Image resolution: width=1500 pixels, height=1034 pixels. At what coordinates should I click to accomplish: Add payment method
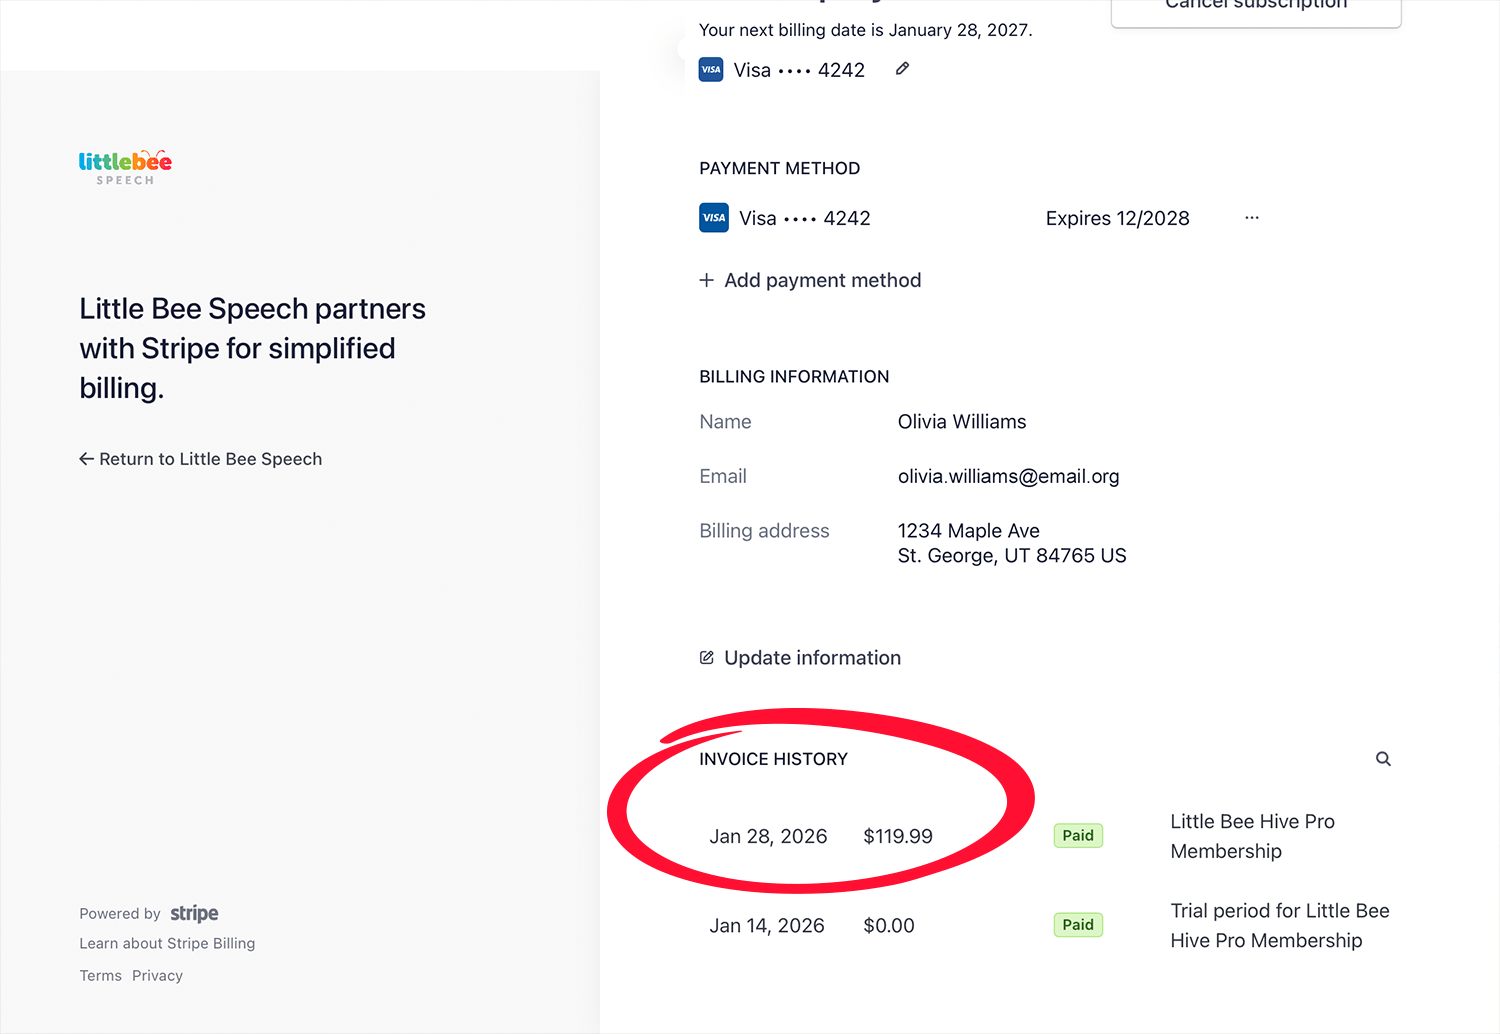[x=810, y=280]
